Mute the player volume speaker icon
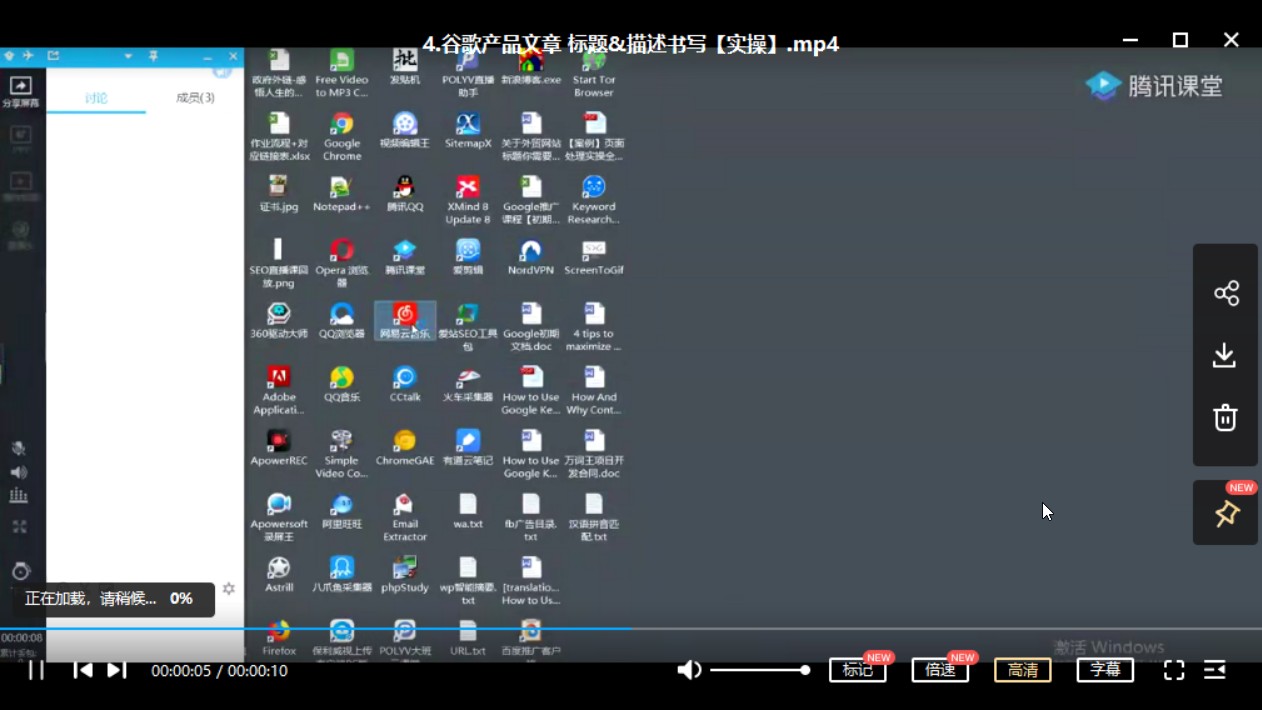This screenshot has height=710, width=1262. click(x=689, y=670)
